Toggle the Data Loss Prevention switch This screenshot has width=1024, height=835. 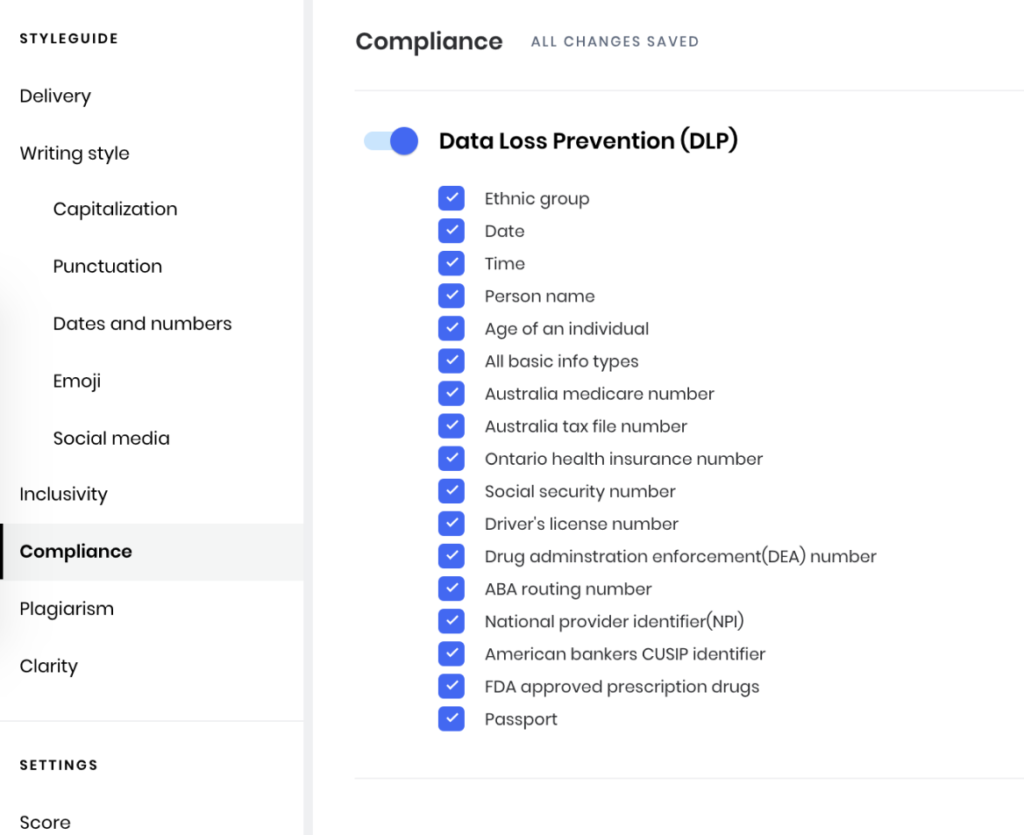391,141
